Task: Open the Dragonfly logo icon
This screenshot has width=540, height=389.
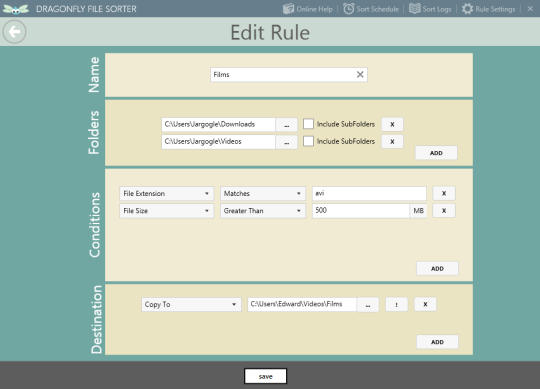Action: 15,9
